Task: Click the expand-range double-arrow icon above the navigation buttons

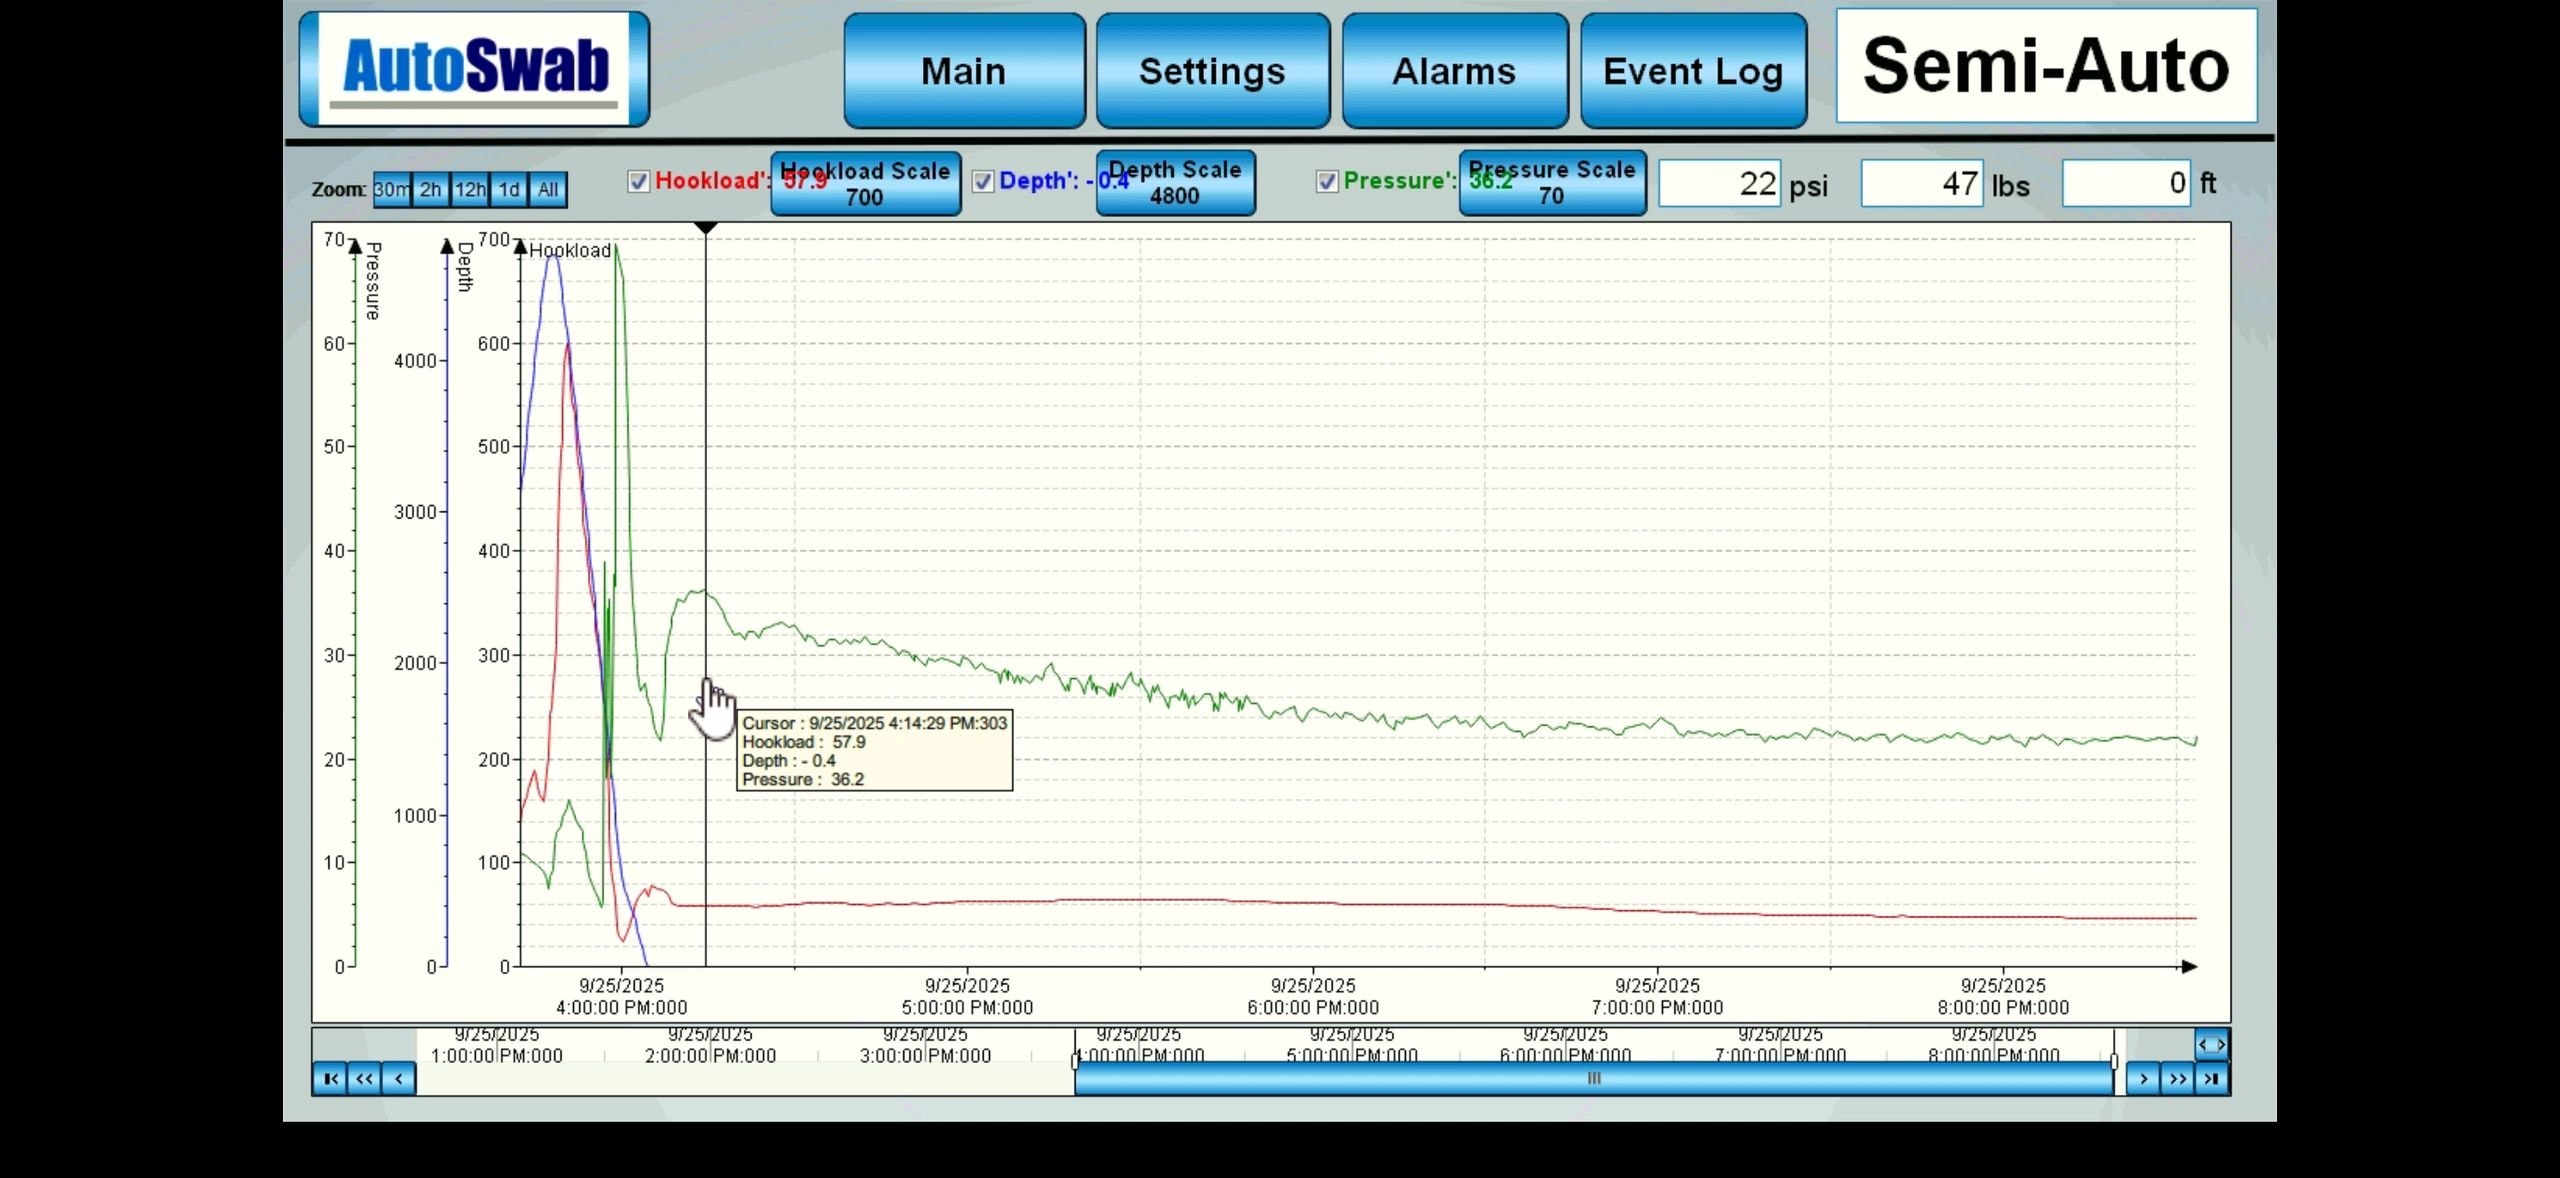Action: [2212, 1044]
